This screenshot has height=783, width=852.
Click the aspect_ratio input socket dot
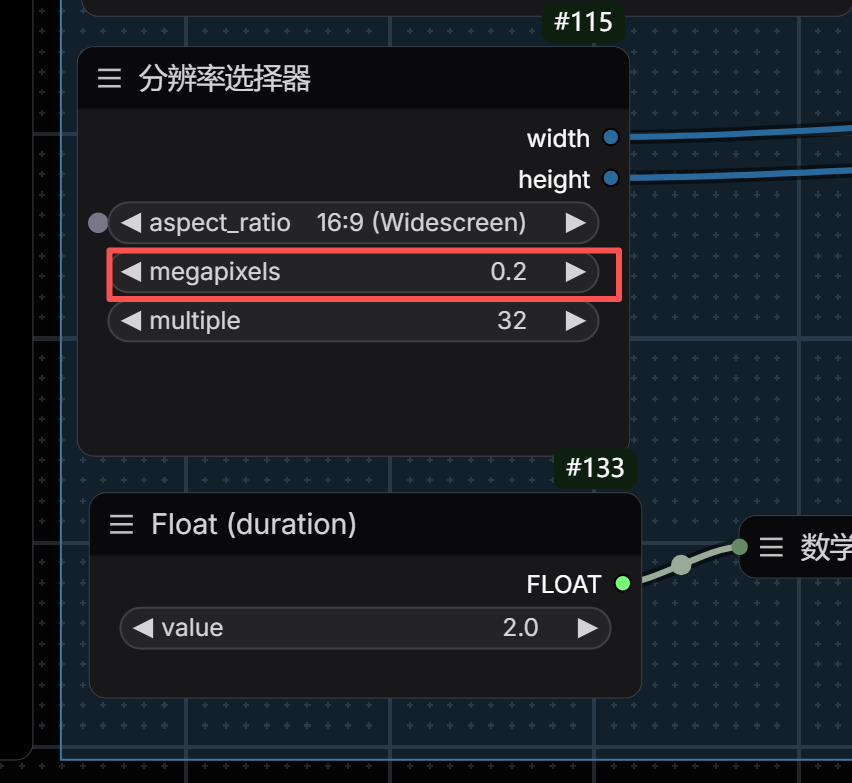click(98, 223)
